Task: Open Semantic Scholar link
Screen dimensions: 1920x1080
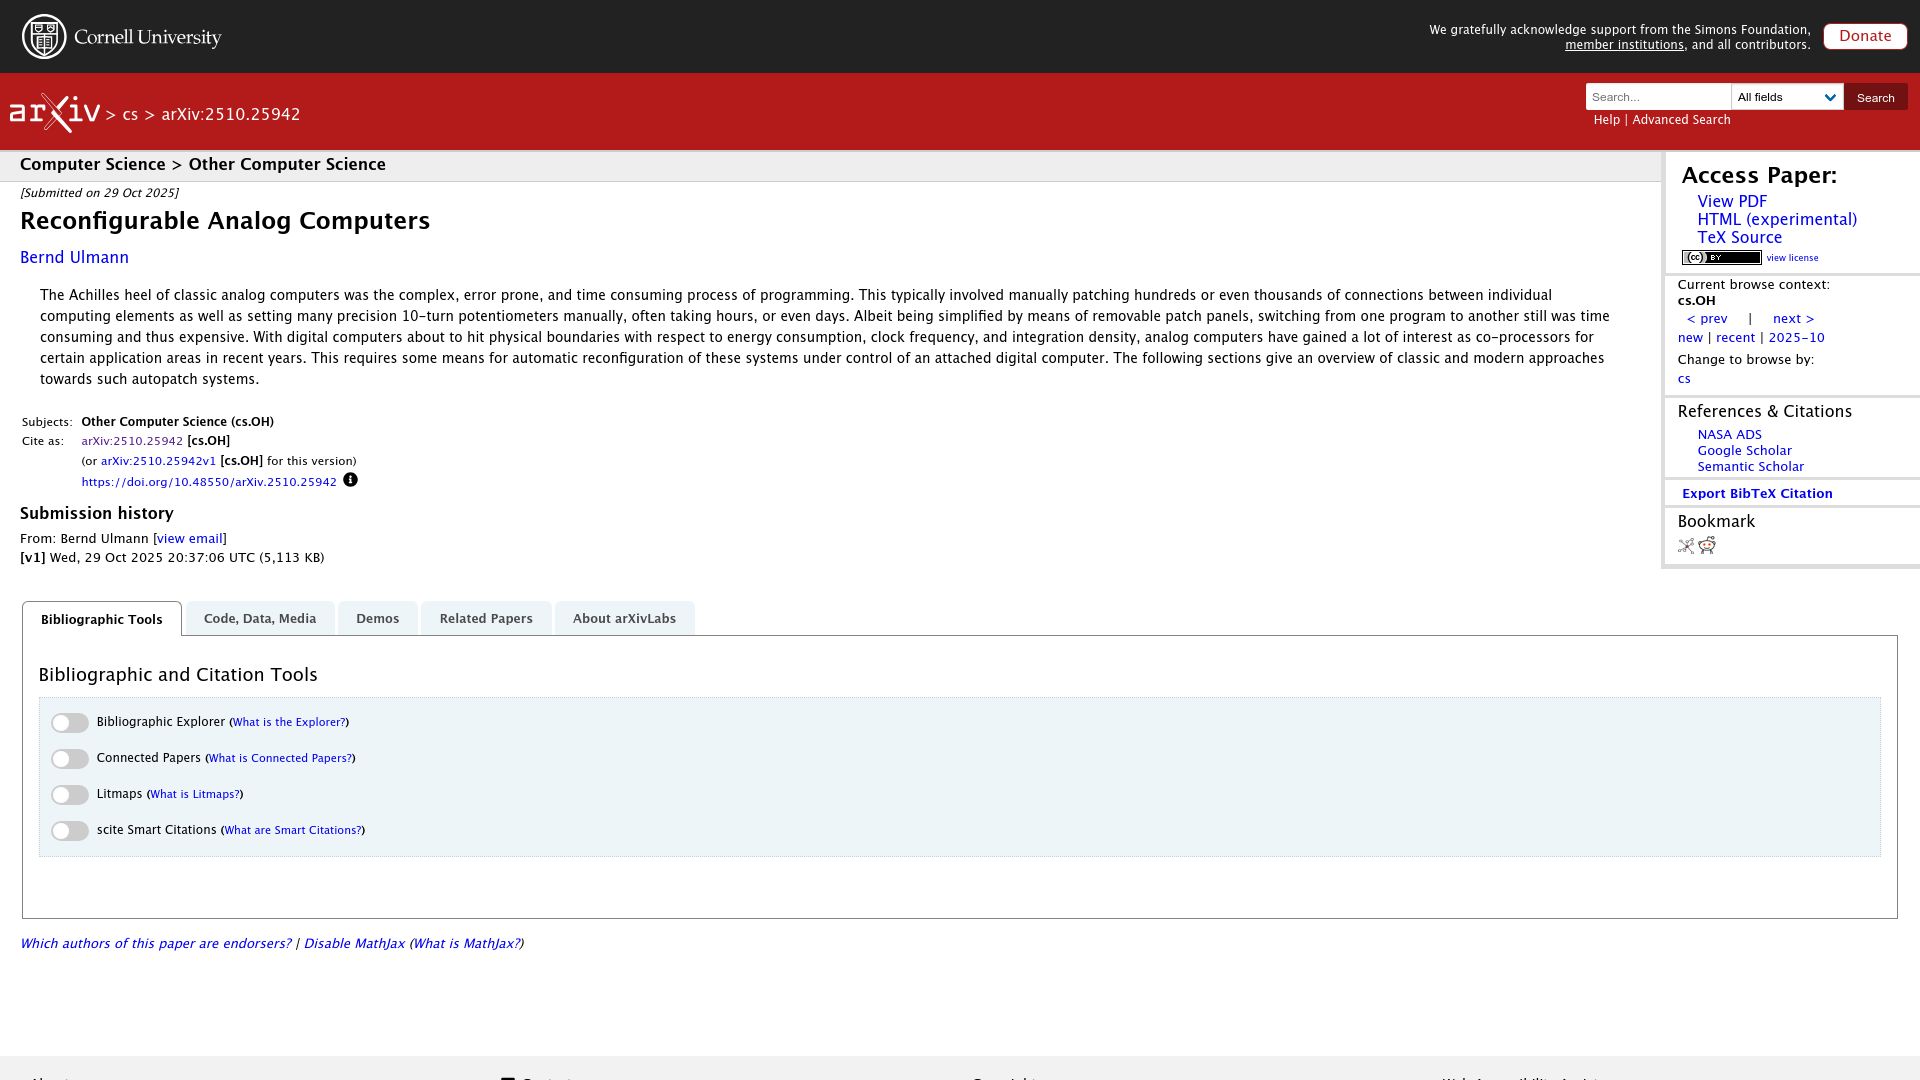Action: (x=1750, y=467)
